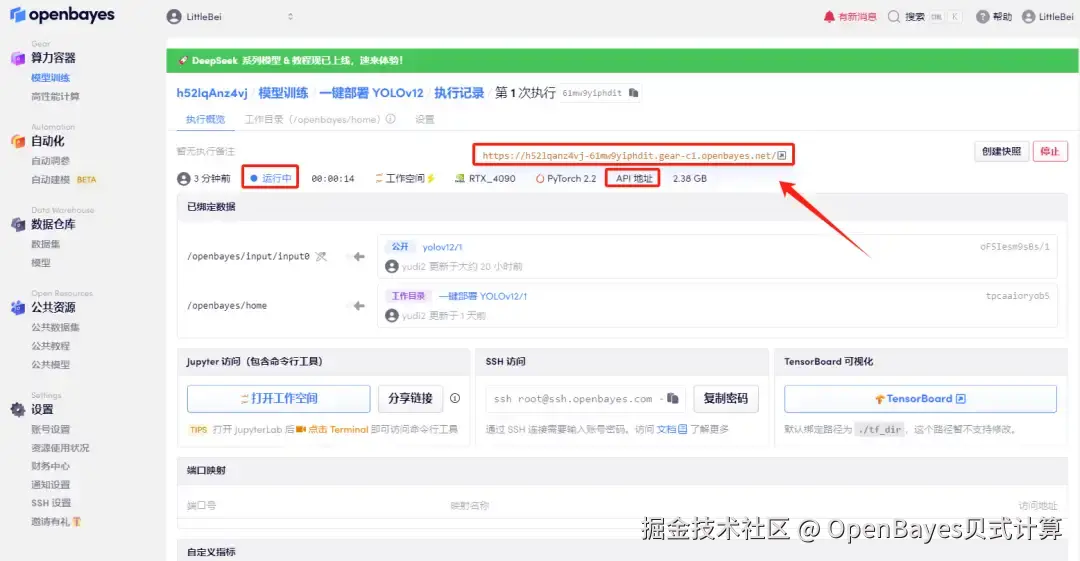Open the TensorBoard button

pyautogui.click(x=920, y=399)
